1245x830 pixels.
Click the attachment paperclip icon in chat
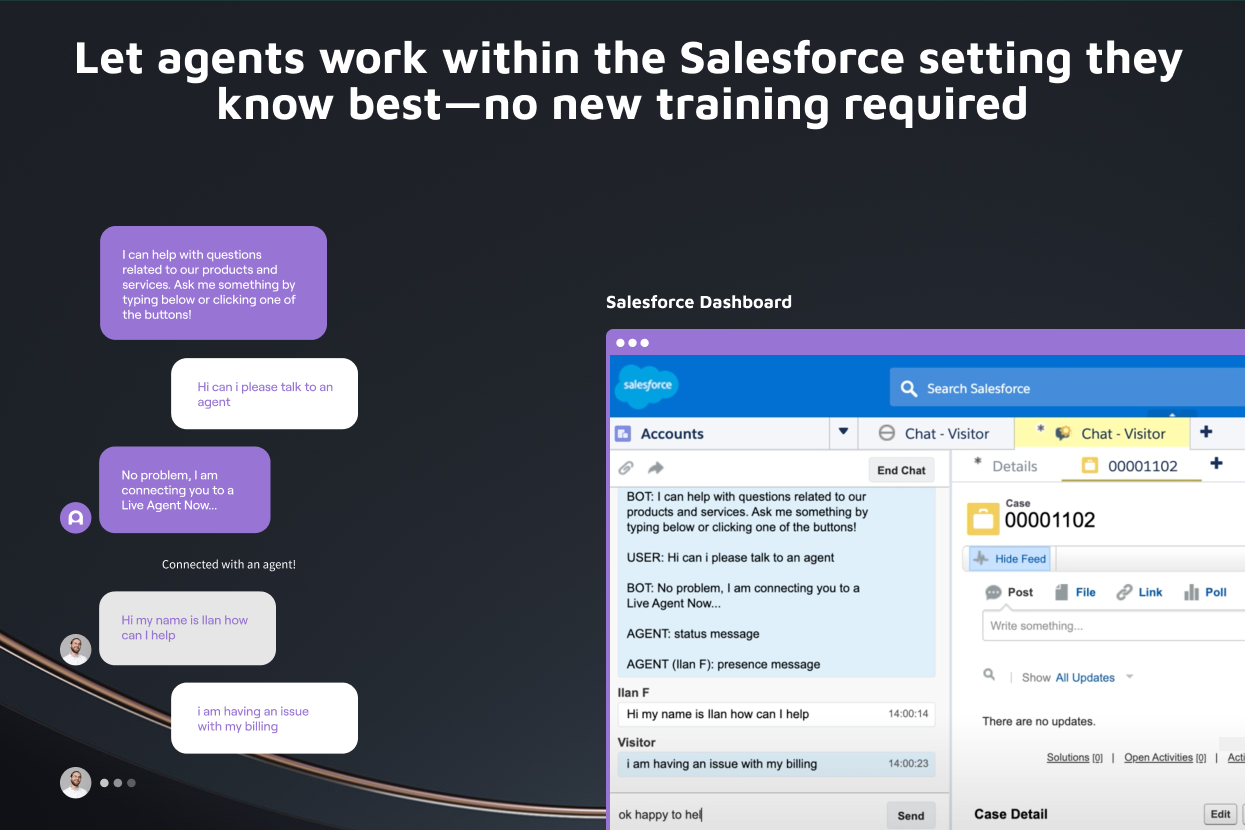click(x=626, y=467)
